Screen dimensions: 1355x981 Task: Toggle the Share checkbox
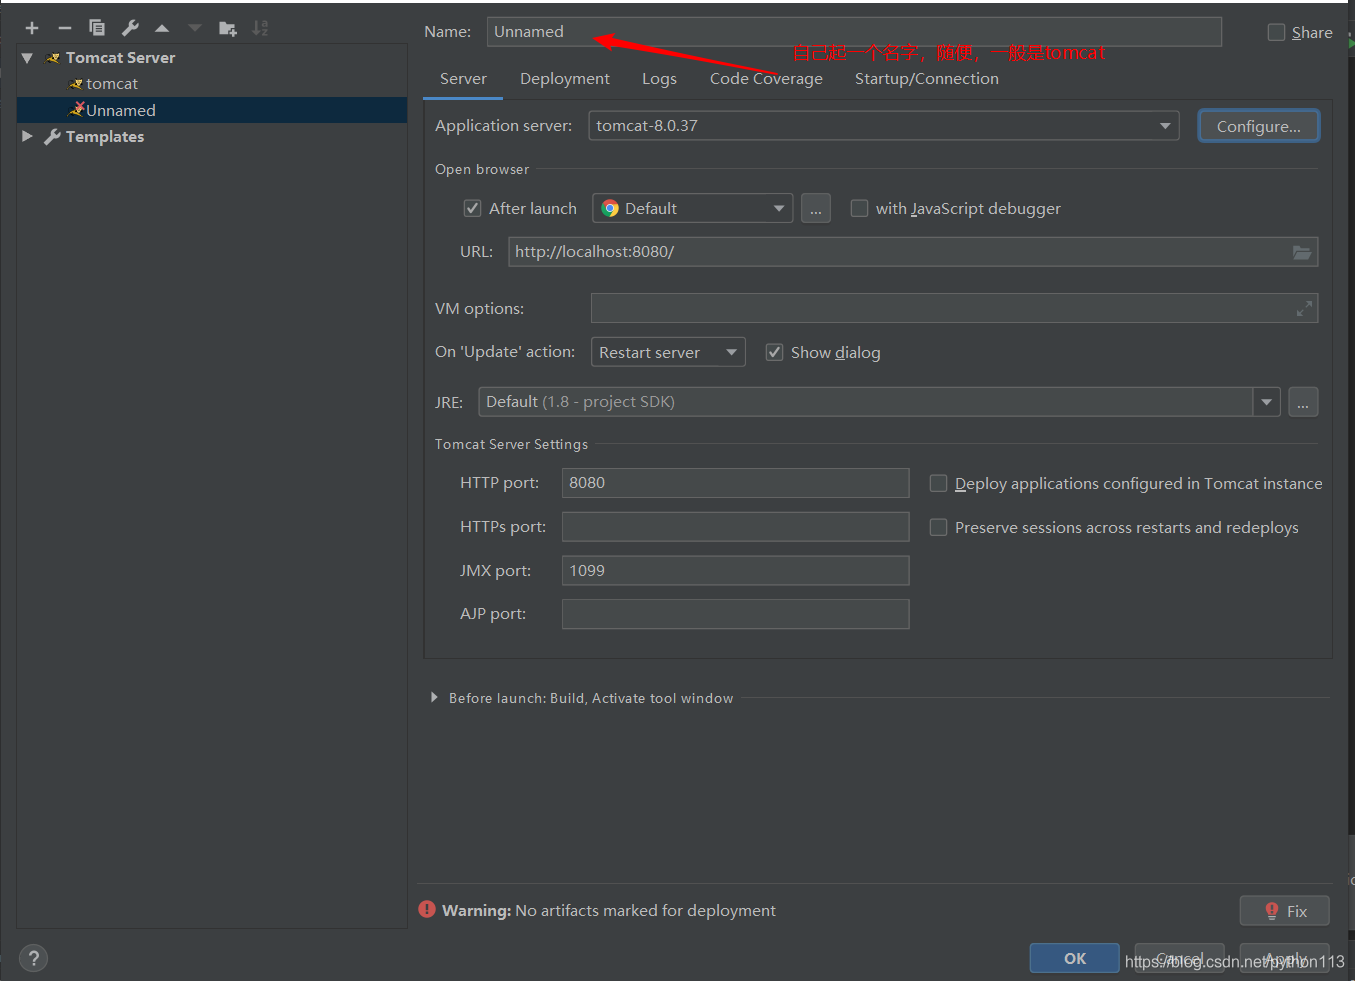(x=1276, y=32)
